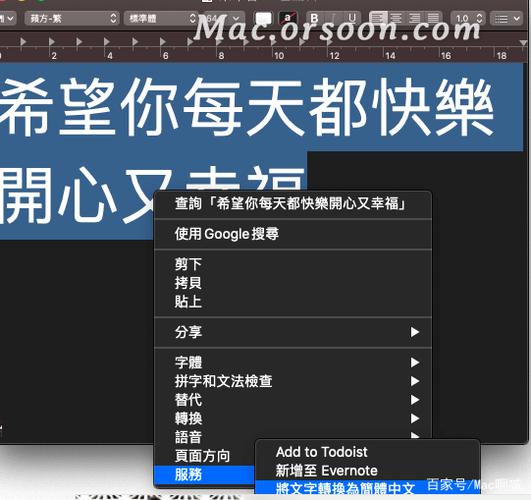Choose 使用 Google 搜尋 in context menu
This screenshot has height=500, width=531.
(293, 234)
